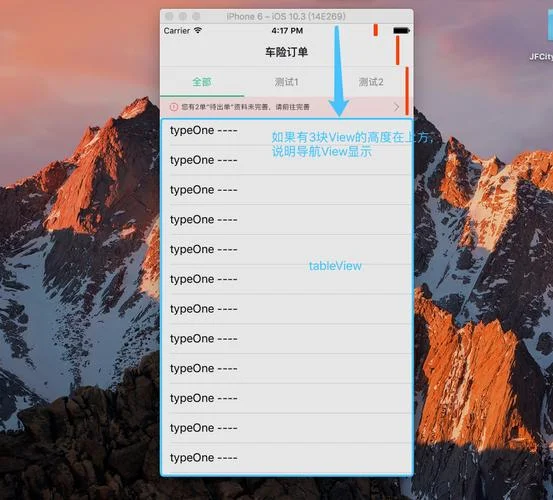Click the iPhone 6 – iOS 10.3 title bar
553x500 pixels.
click(286, 16)
